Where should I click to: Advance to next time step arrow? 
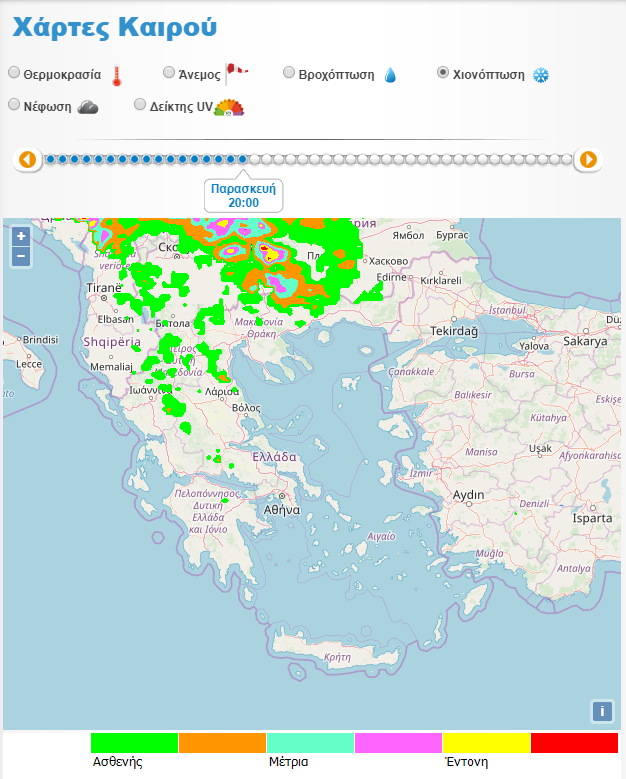coord(588,160)
